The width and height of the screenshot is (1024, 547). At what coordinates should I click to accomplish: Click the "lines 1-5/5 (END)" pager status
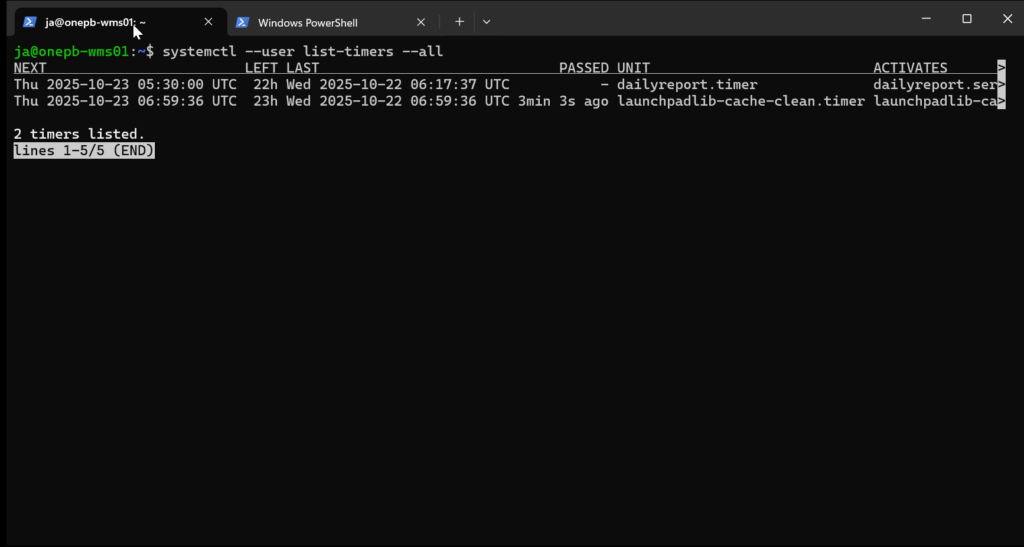84,151
